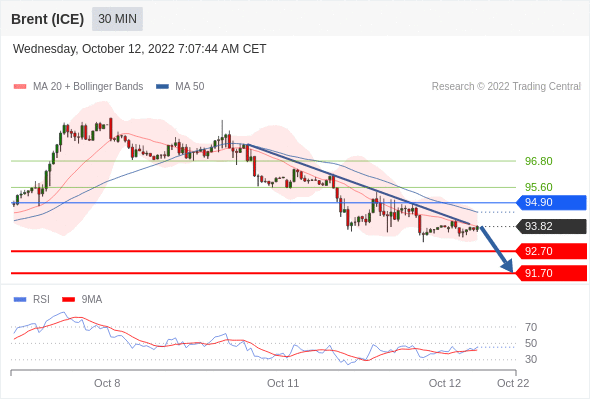The height and width of the screenshot is (400, 590).
Task: Toggle the RSI legend entry
Action: coord(32,300)
